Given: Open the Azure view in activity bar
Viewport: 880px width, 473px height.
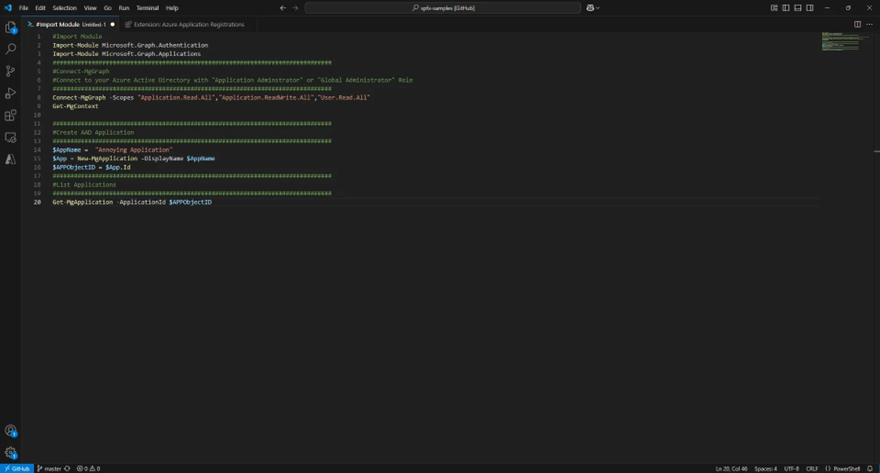Looking at the screenshot, I should (11, 159).
